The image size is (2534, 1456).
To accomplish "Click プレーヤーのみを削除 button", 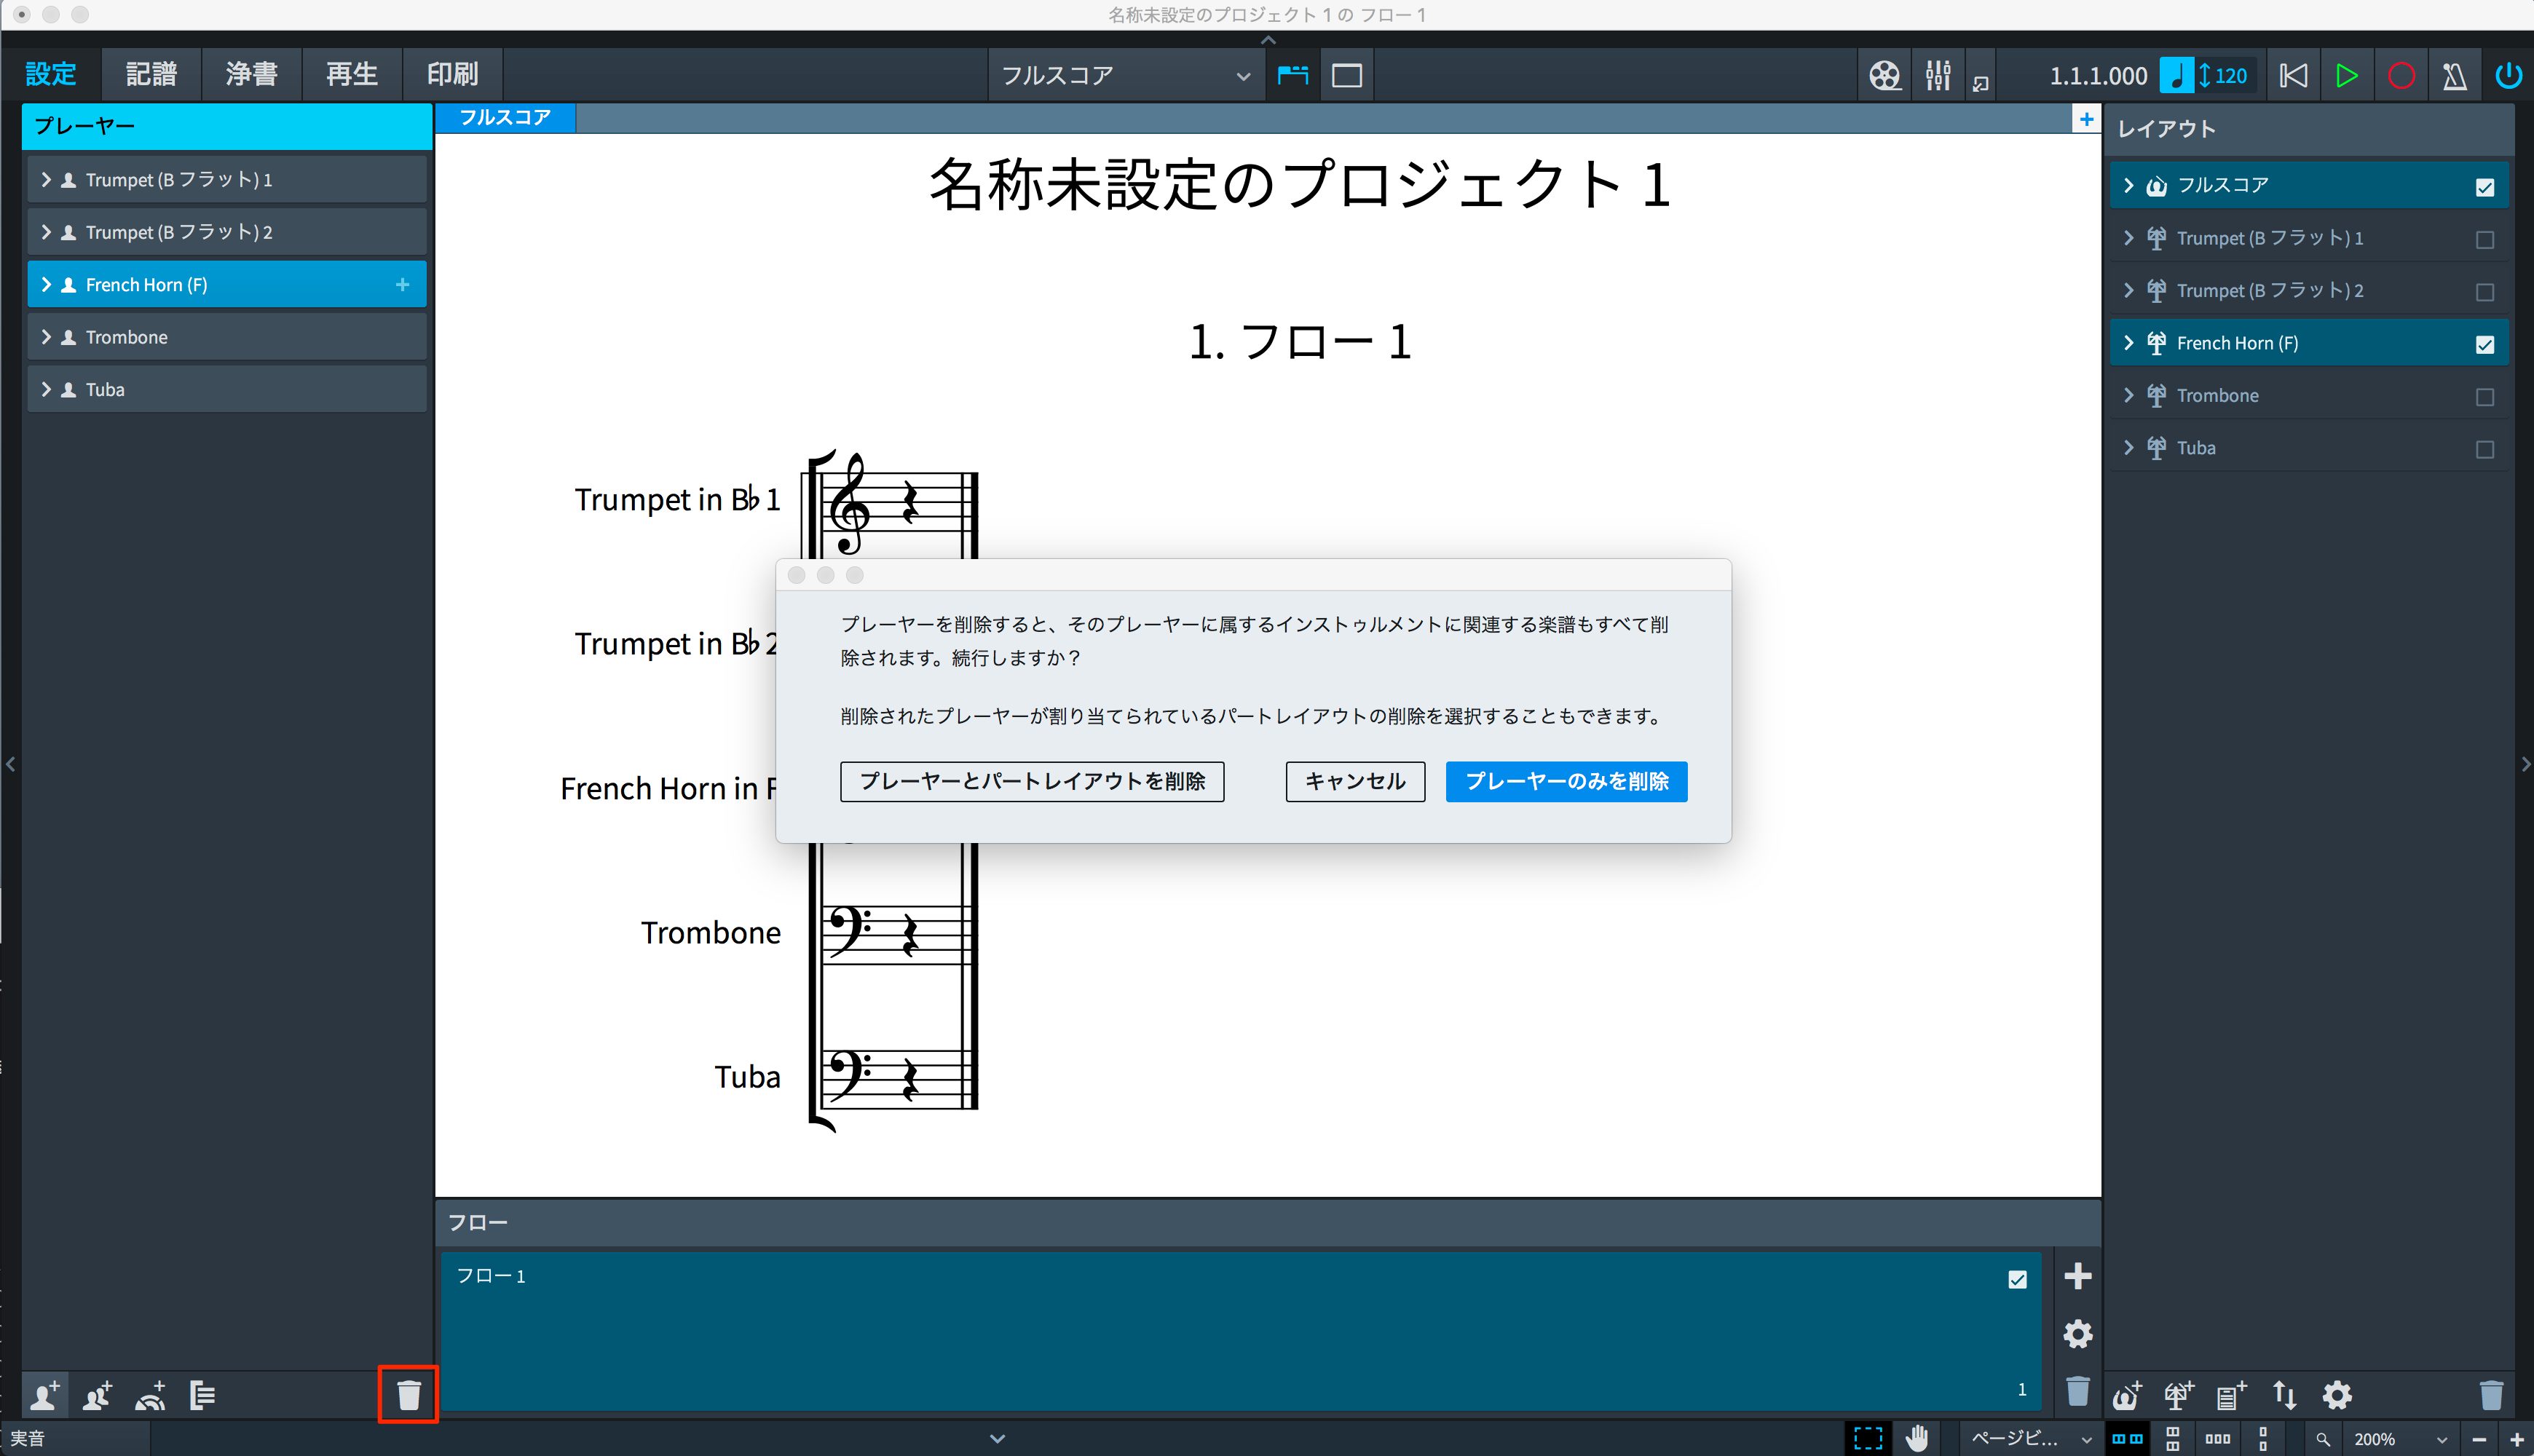I will tap(1566, 781).
